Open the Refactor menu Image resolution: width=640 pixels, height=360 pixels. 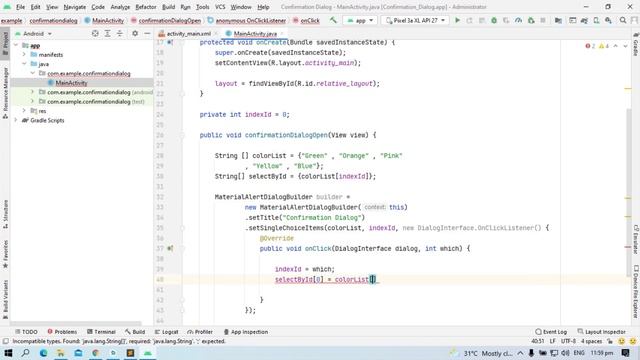pos(146,7)
